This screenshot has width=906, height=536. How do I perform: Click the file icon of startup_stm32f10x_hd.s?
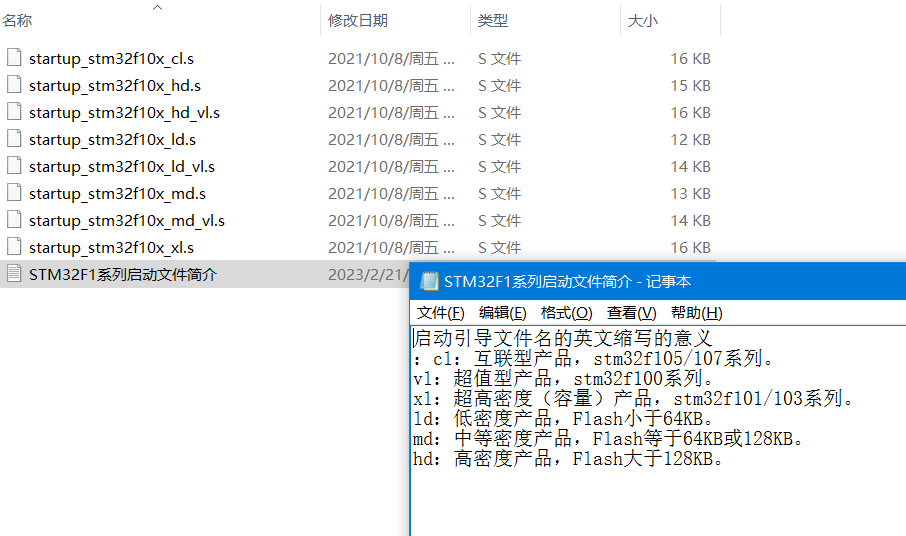14,85
